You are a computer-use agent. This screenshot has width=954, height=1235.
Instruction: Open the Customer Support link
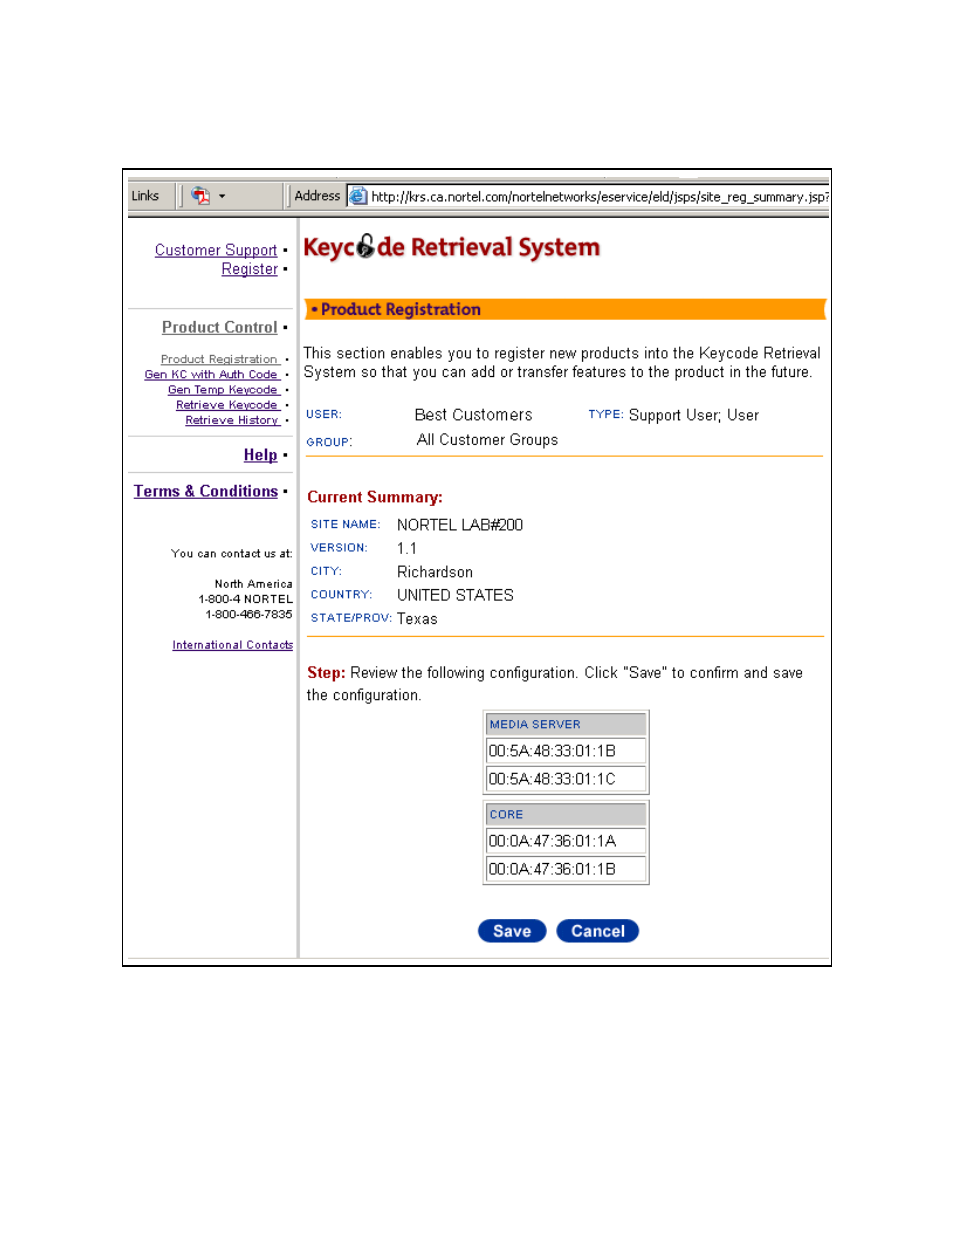coord(216,250)
